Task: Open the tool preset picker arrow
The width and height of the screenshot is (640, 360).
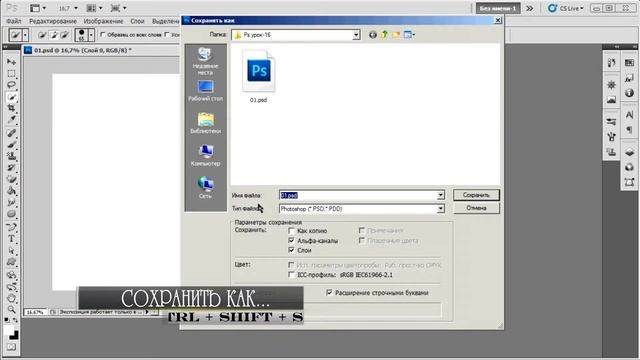Action: pos(25,35)
